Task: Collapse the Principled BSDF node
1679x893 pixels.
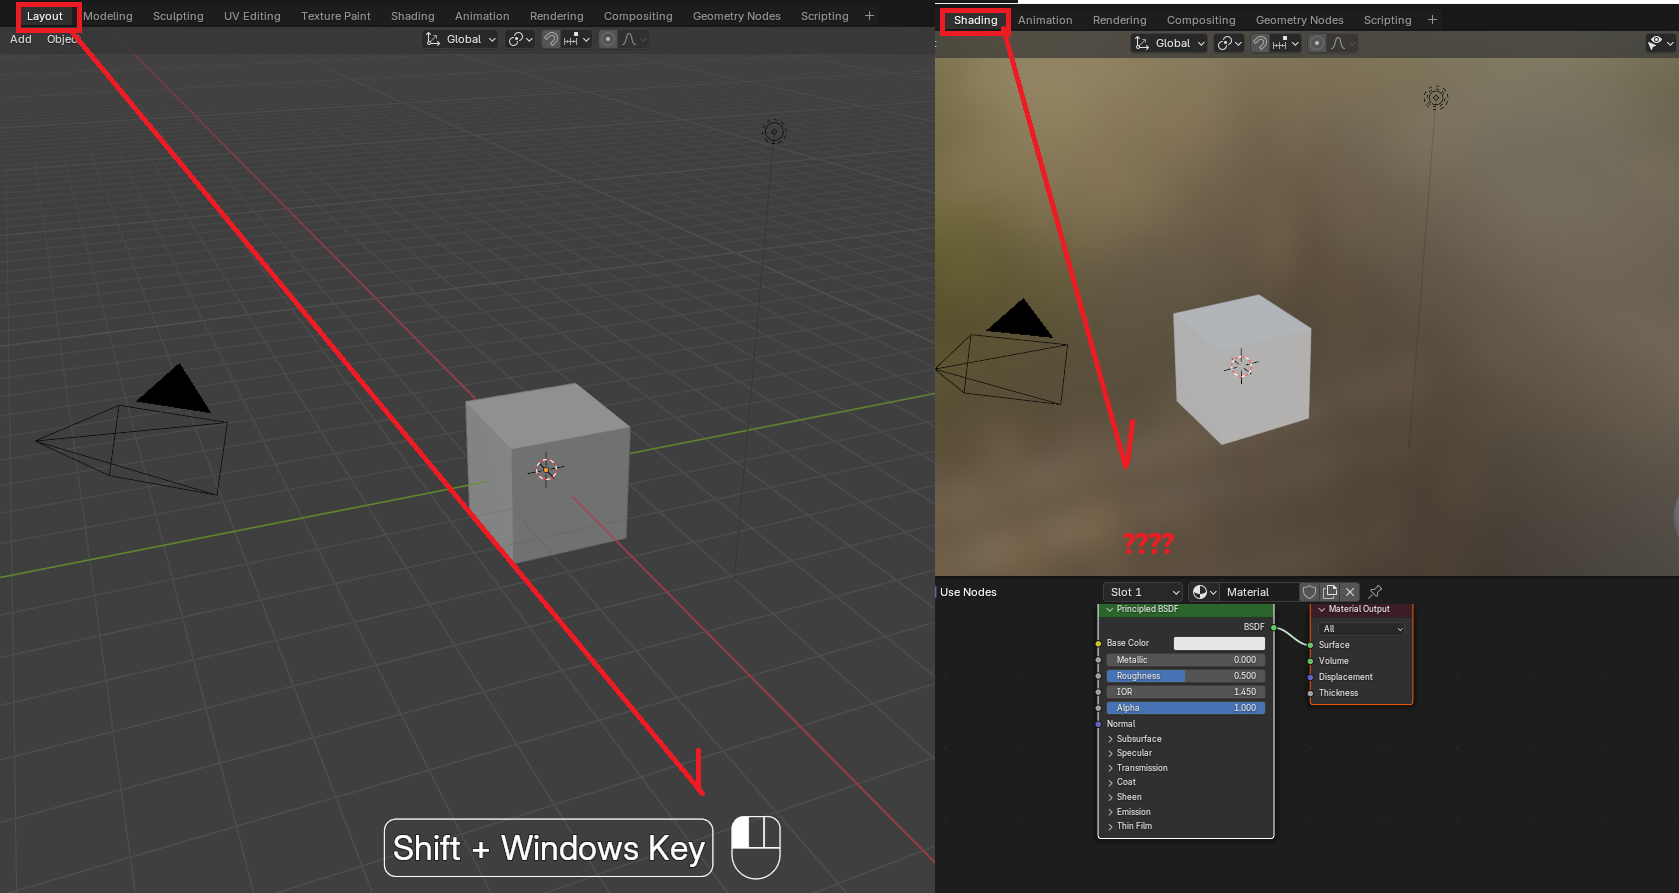Action: pyautogui.click(x=1109, y=609)
